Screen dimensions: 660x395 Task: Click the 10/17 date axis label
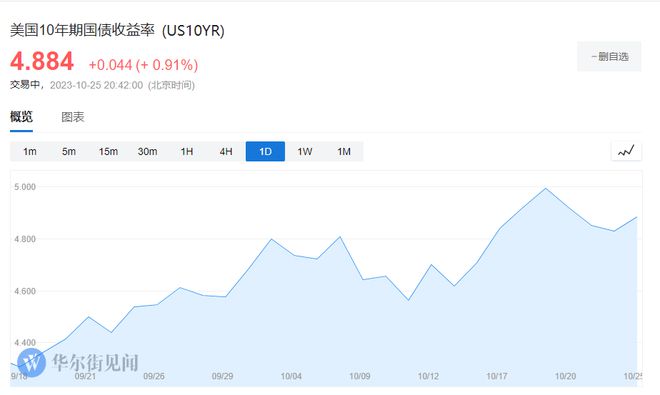(497, 376)
